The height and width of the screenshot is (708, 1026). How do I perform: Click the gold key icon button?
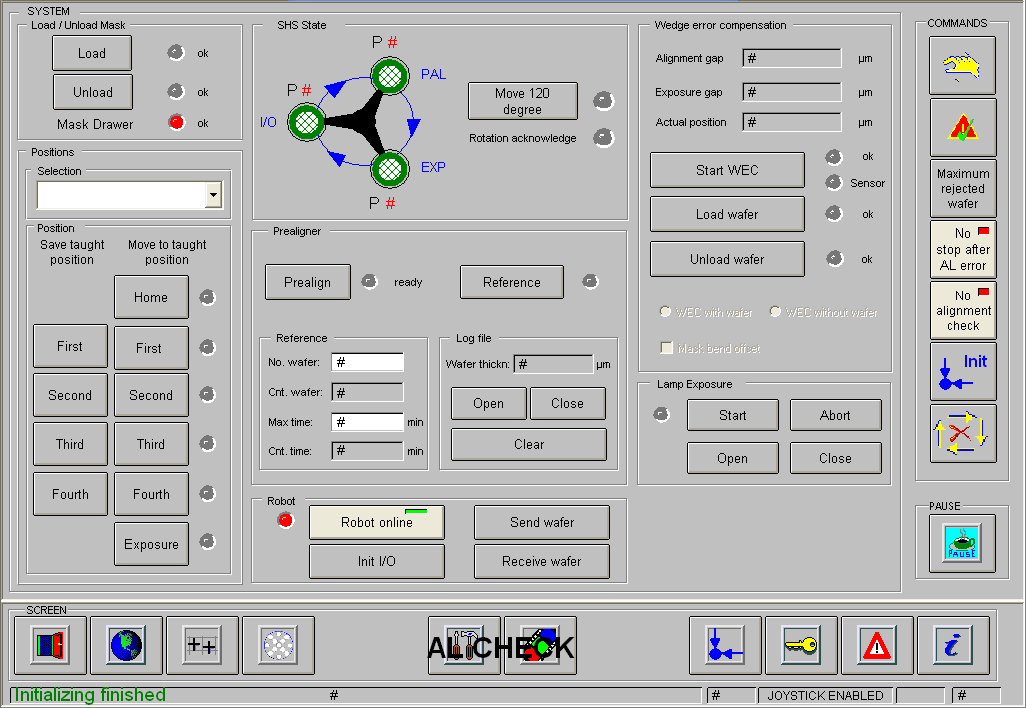coord(801,645)
